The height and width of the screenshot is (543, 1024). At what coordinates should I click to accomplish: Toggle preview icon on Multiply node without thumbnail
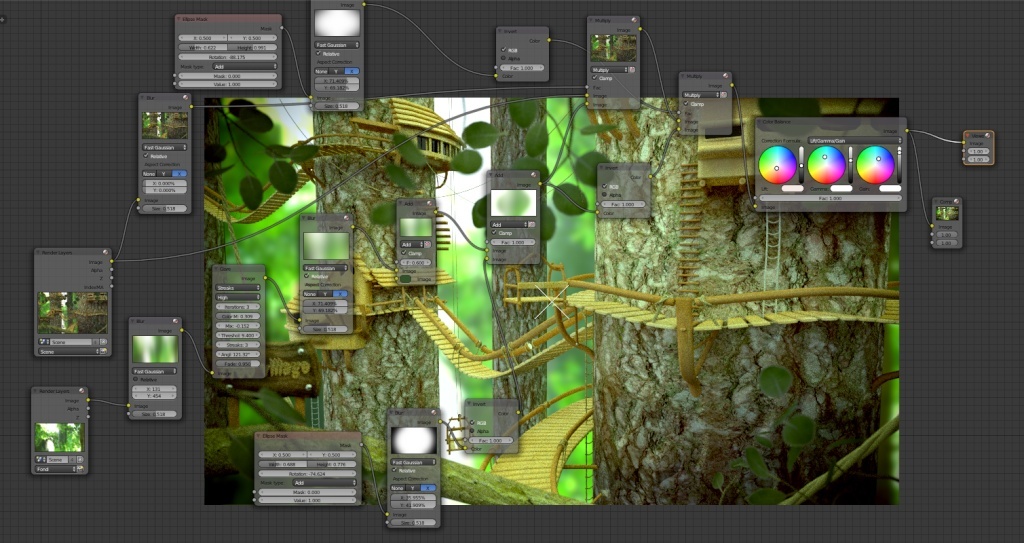(x=725, y=76)
